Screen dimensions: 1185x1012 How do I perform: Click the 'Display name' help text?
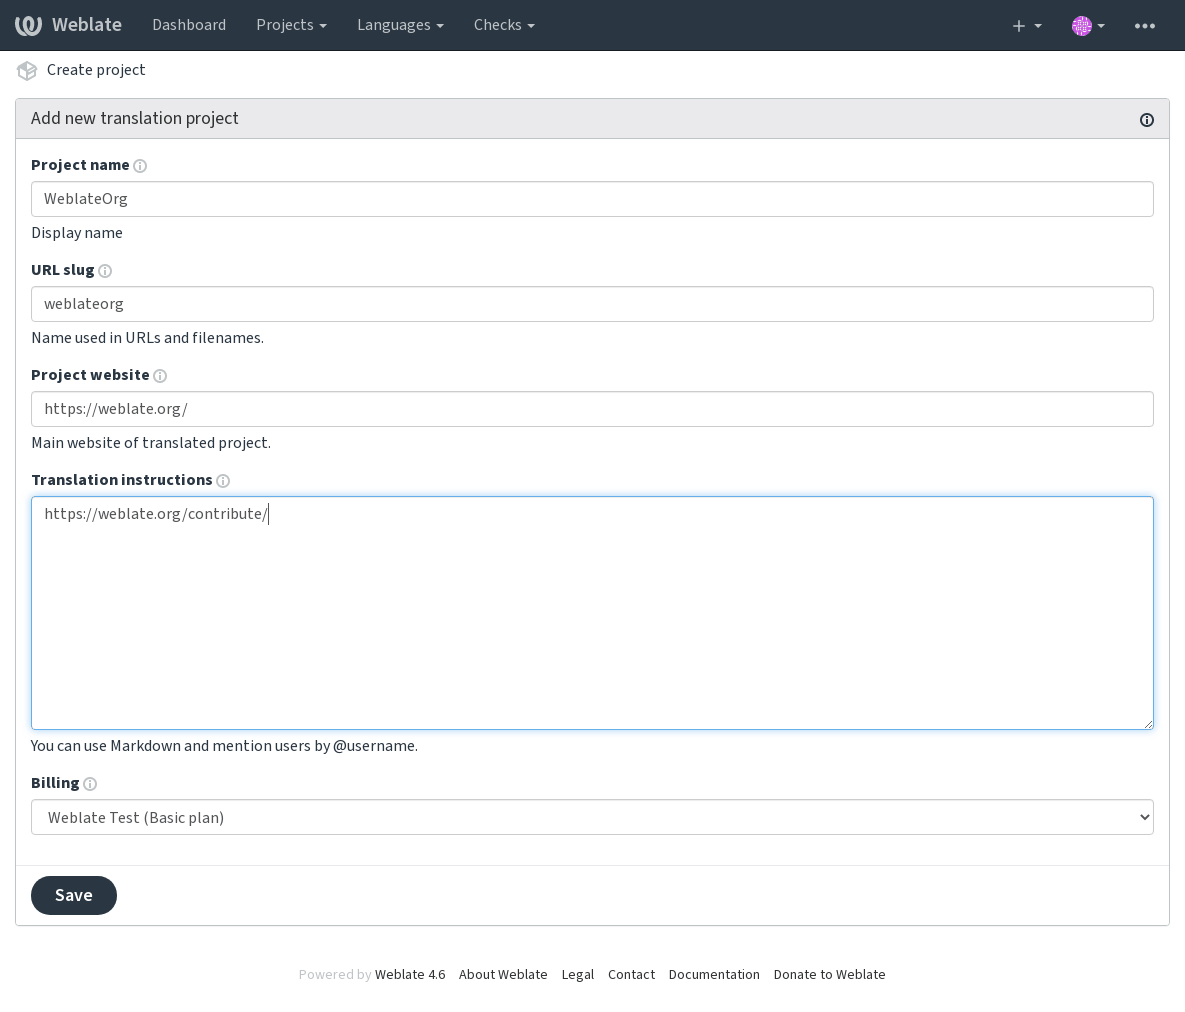click(x=77, y=233)
